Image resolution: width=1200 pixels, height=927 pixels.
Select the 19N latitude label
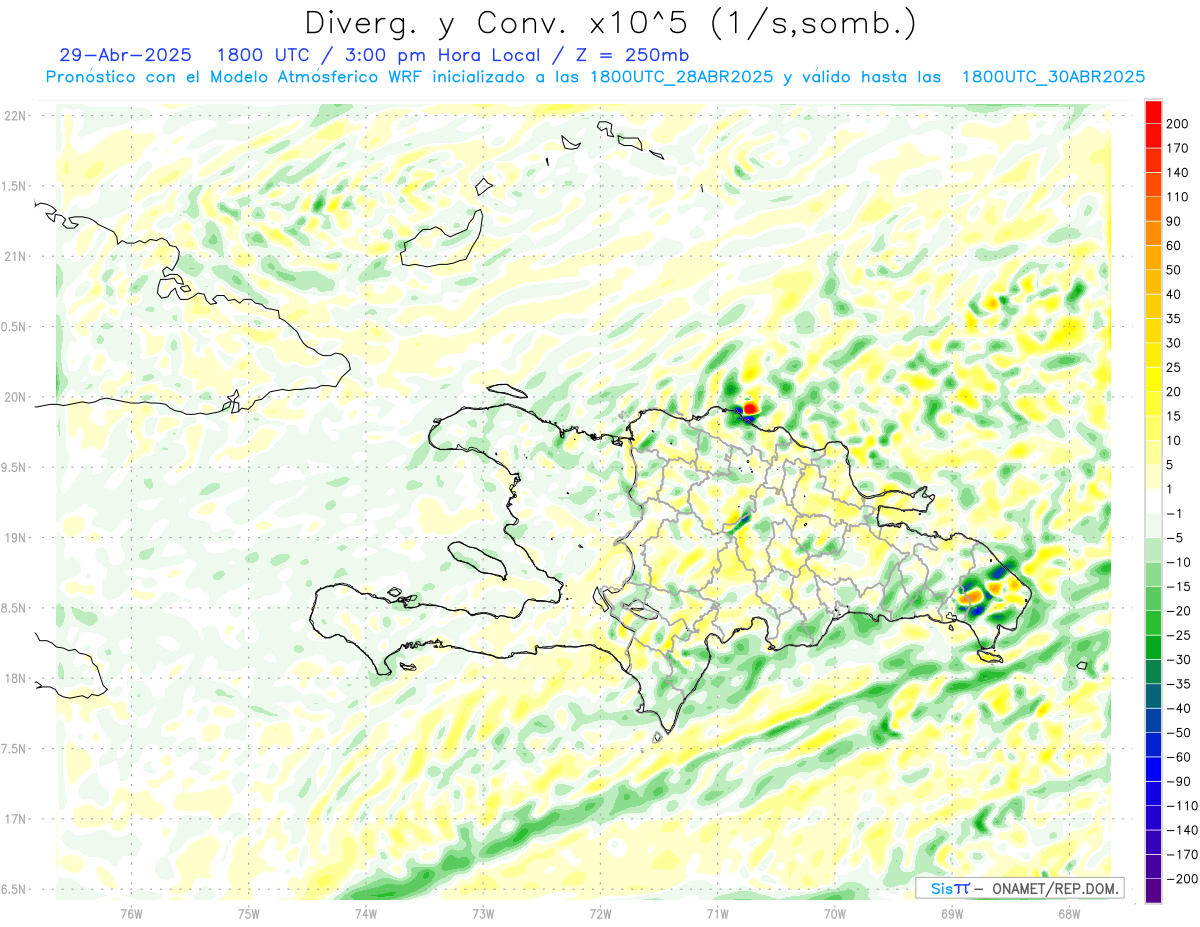coord(14,538)
